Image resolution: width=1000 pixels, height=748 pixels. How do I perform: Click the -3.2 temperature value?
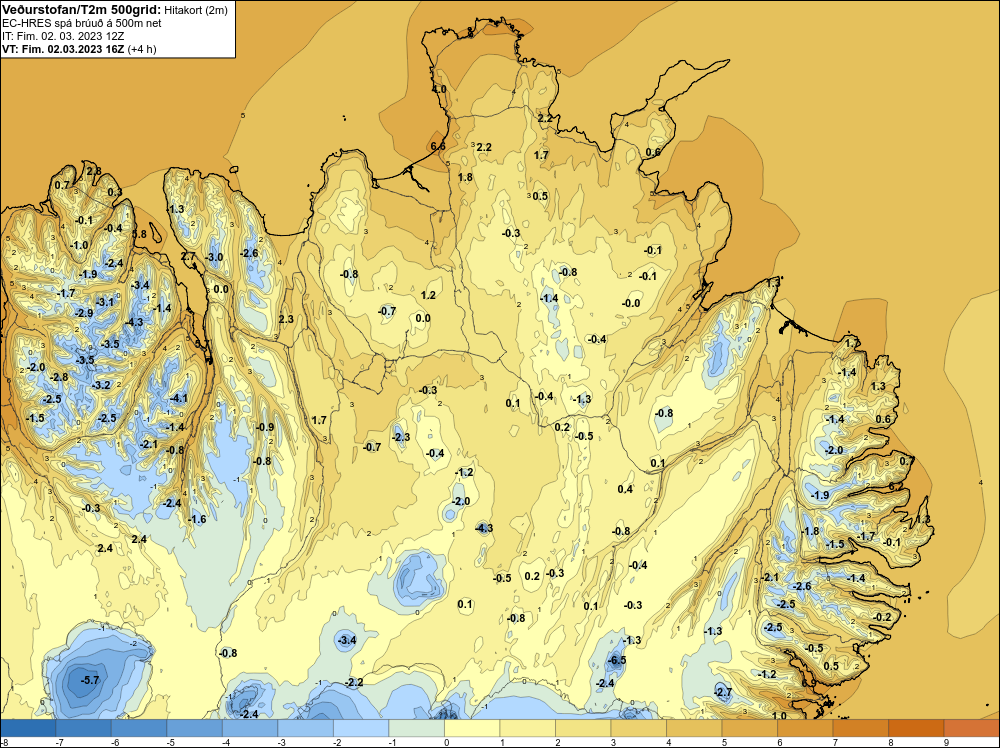coord(101,385)
